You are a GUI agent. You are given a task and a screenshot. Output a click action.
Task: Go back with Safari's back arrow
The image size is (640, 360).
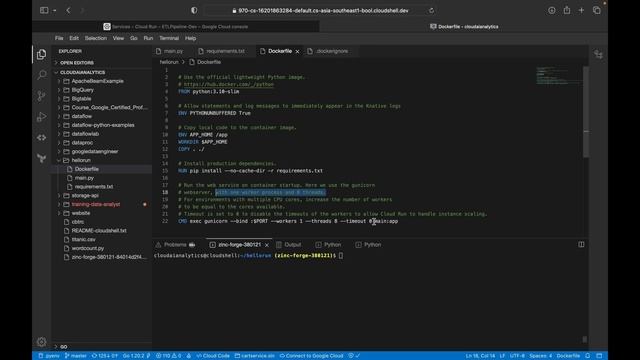[68, 10]
